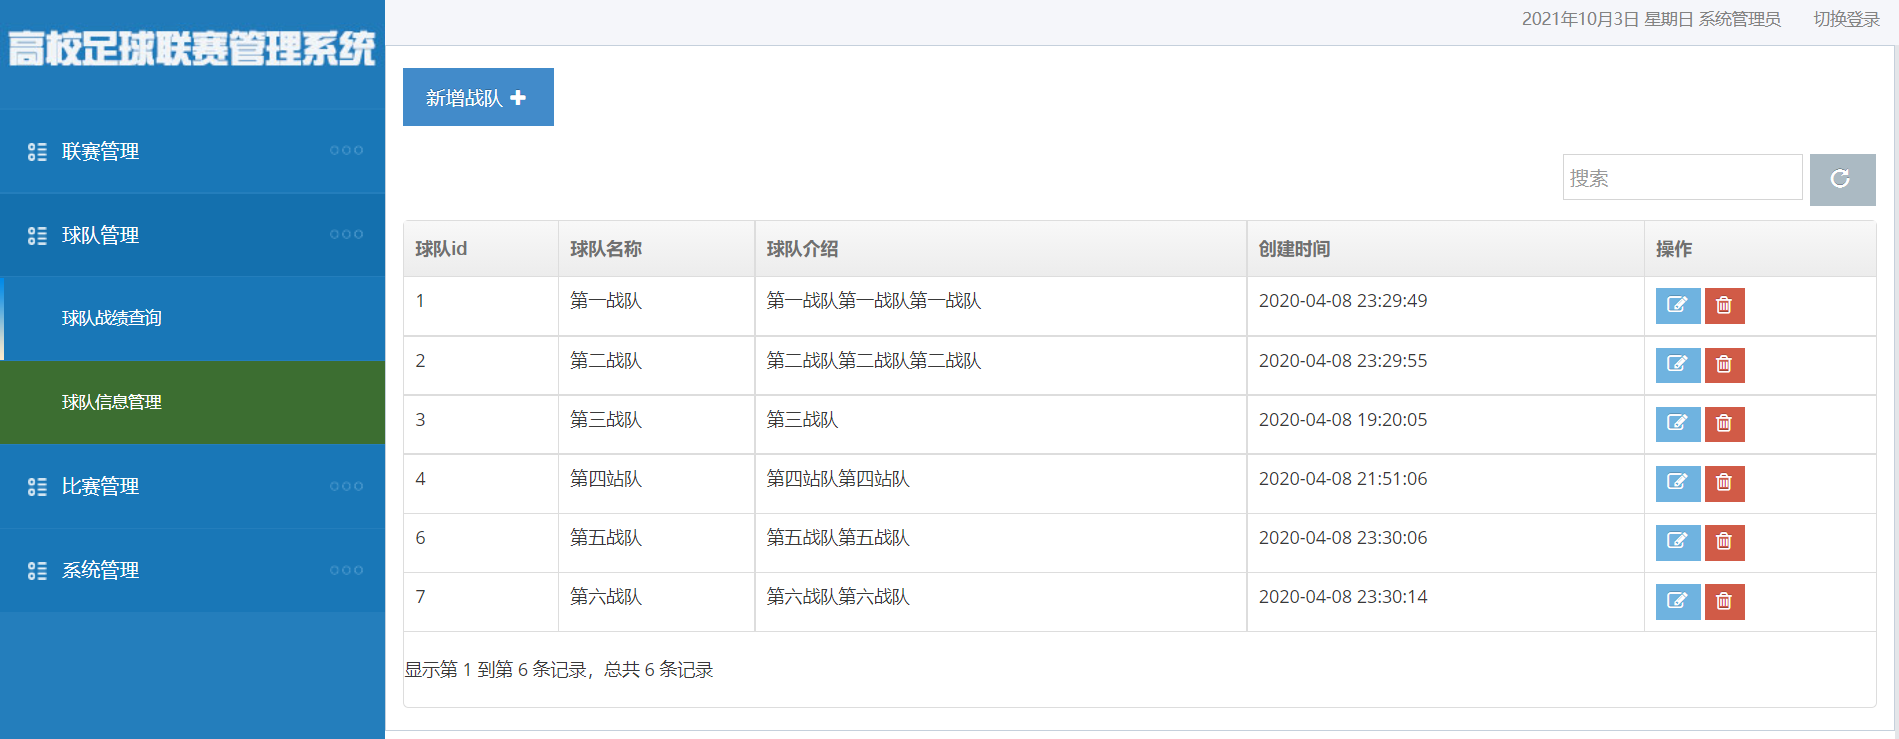Edit the 第二战队 row with pencil icon
Image resolution: width=1899 pixels, height=739 pixels.
(1678, 365)
